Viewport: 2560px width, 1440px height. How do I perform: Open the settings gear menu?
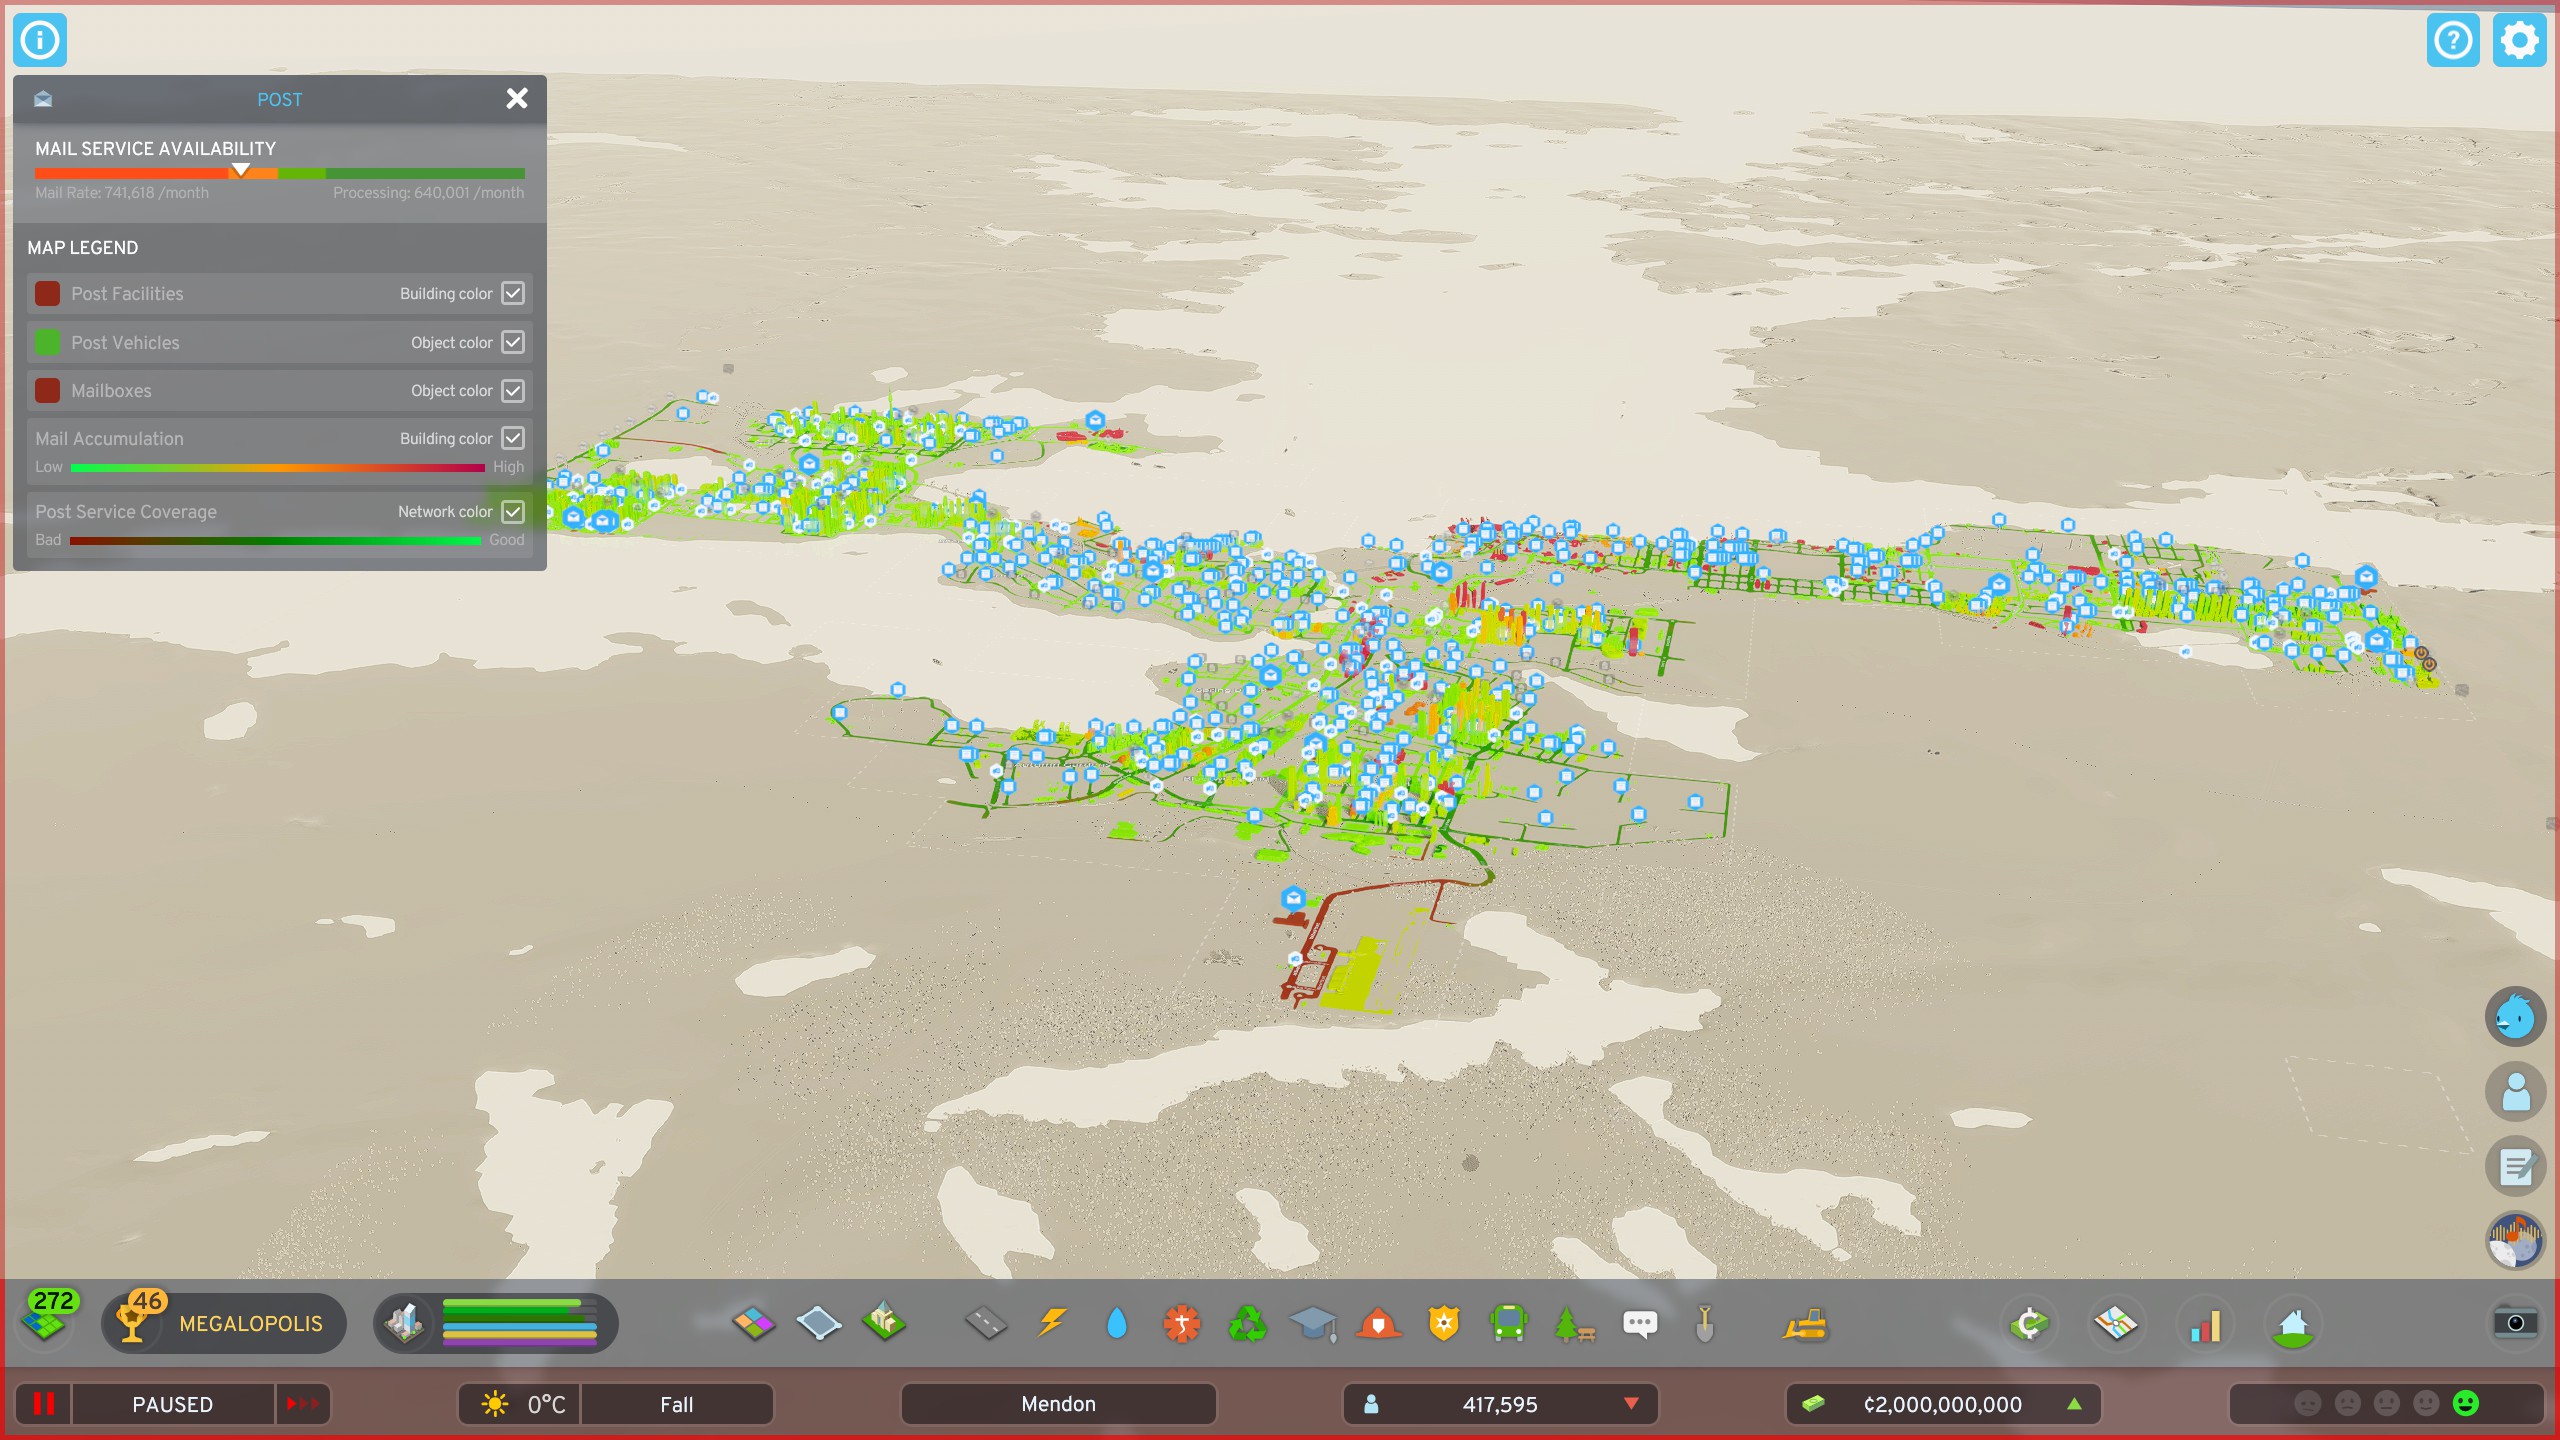(x=2518, y=40)
